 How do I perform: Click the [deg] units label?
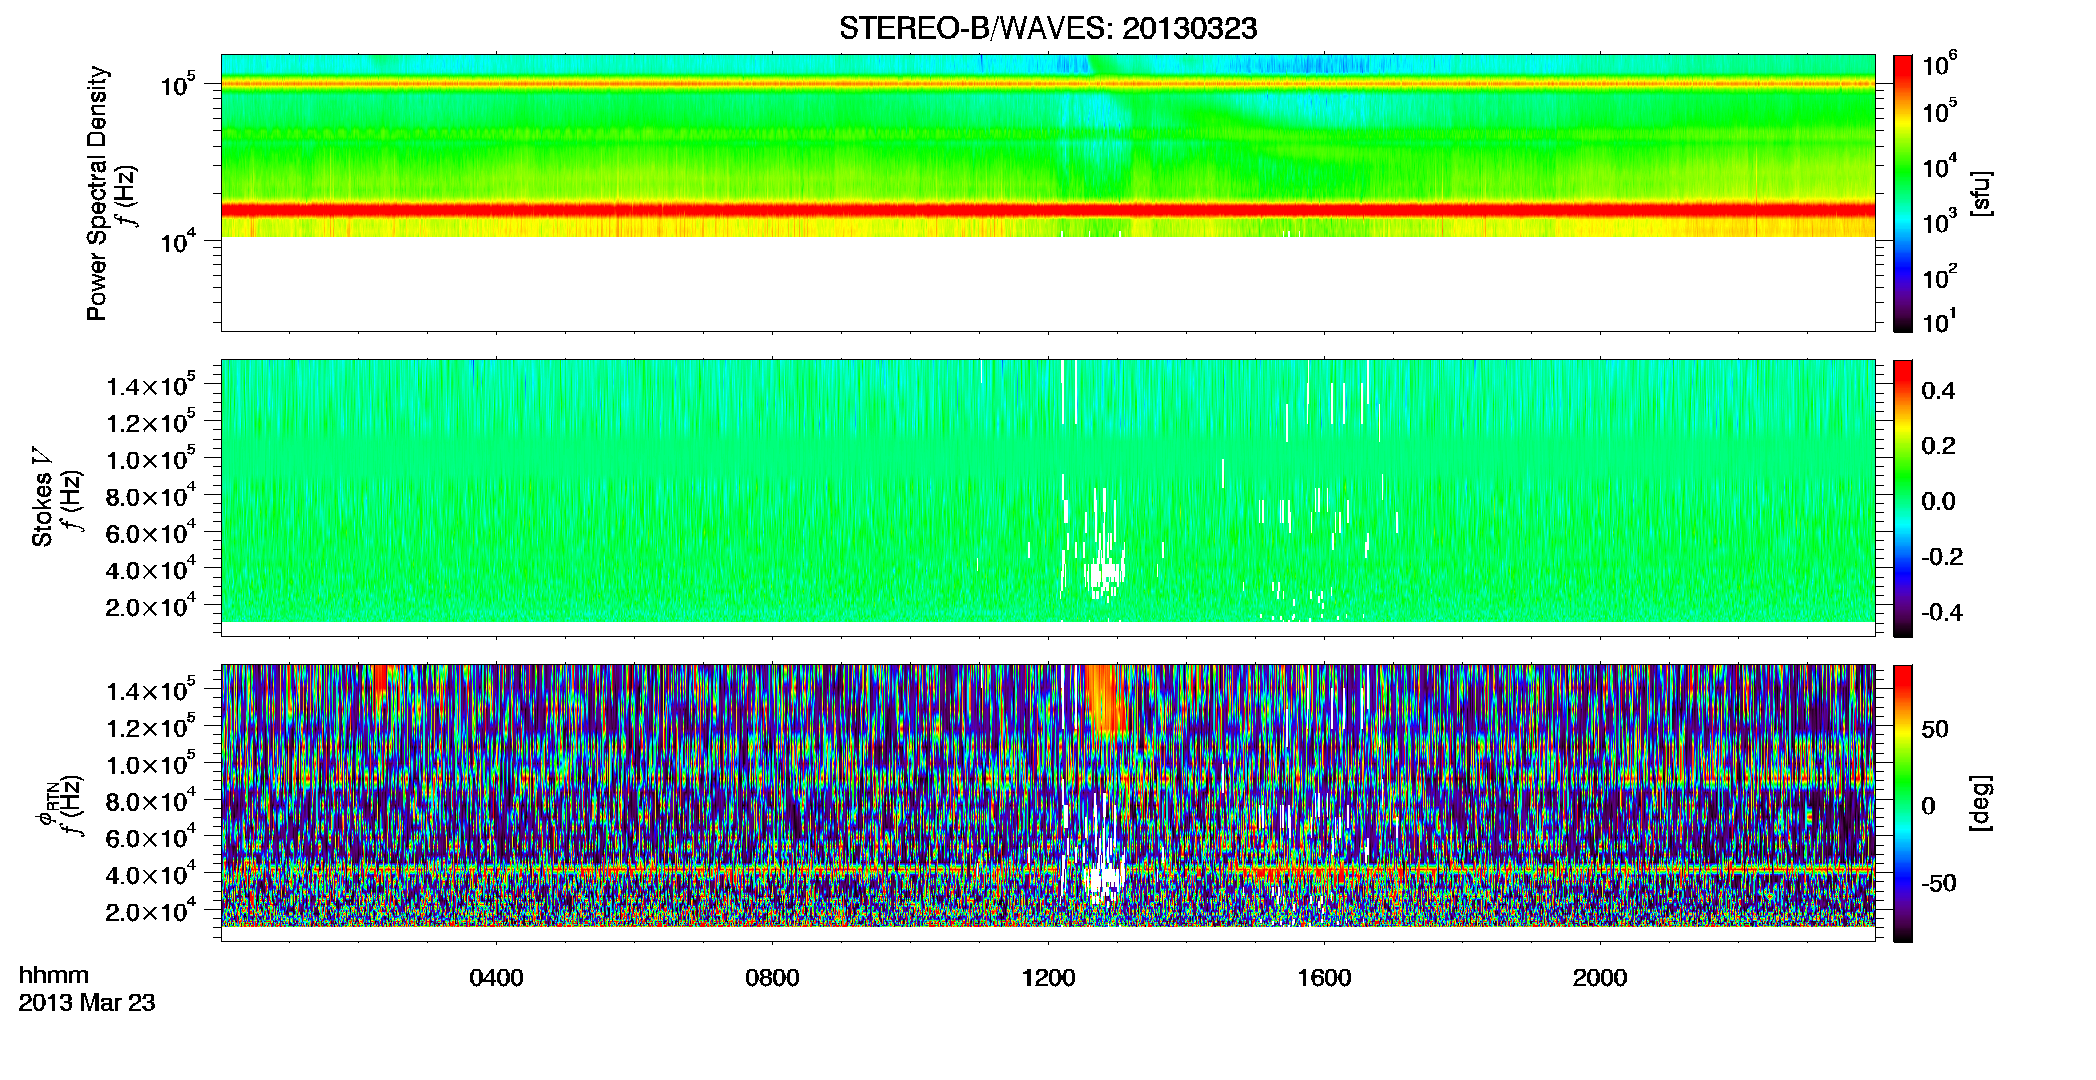click(1981, 803)
